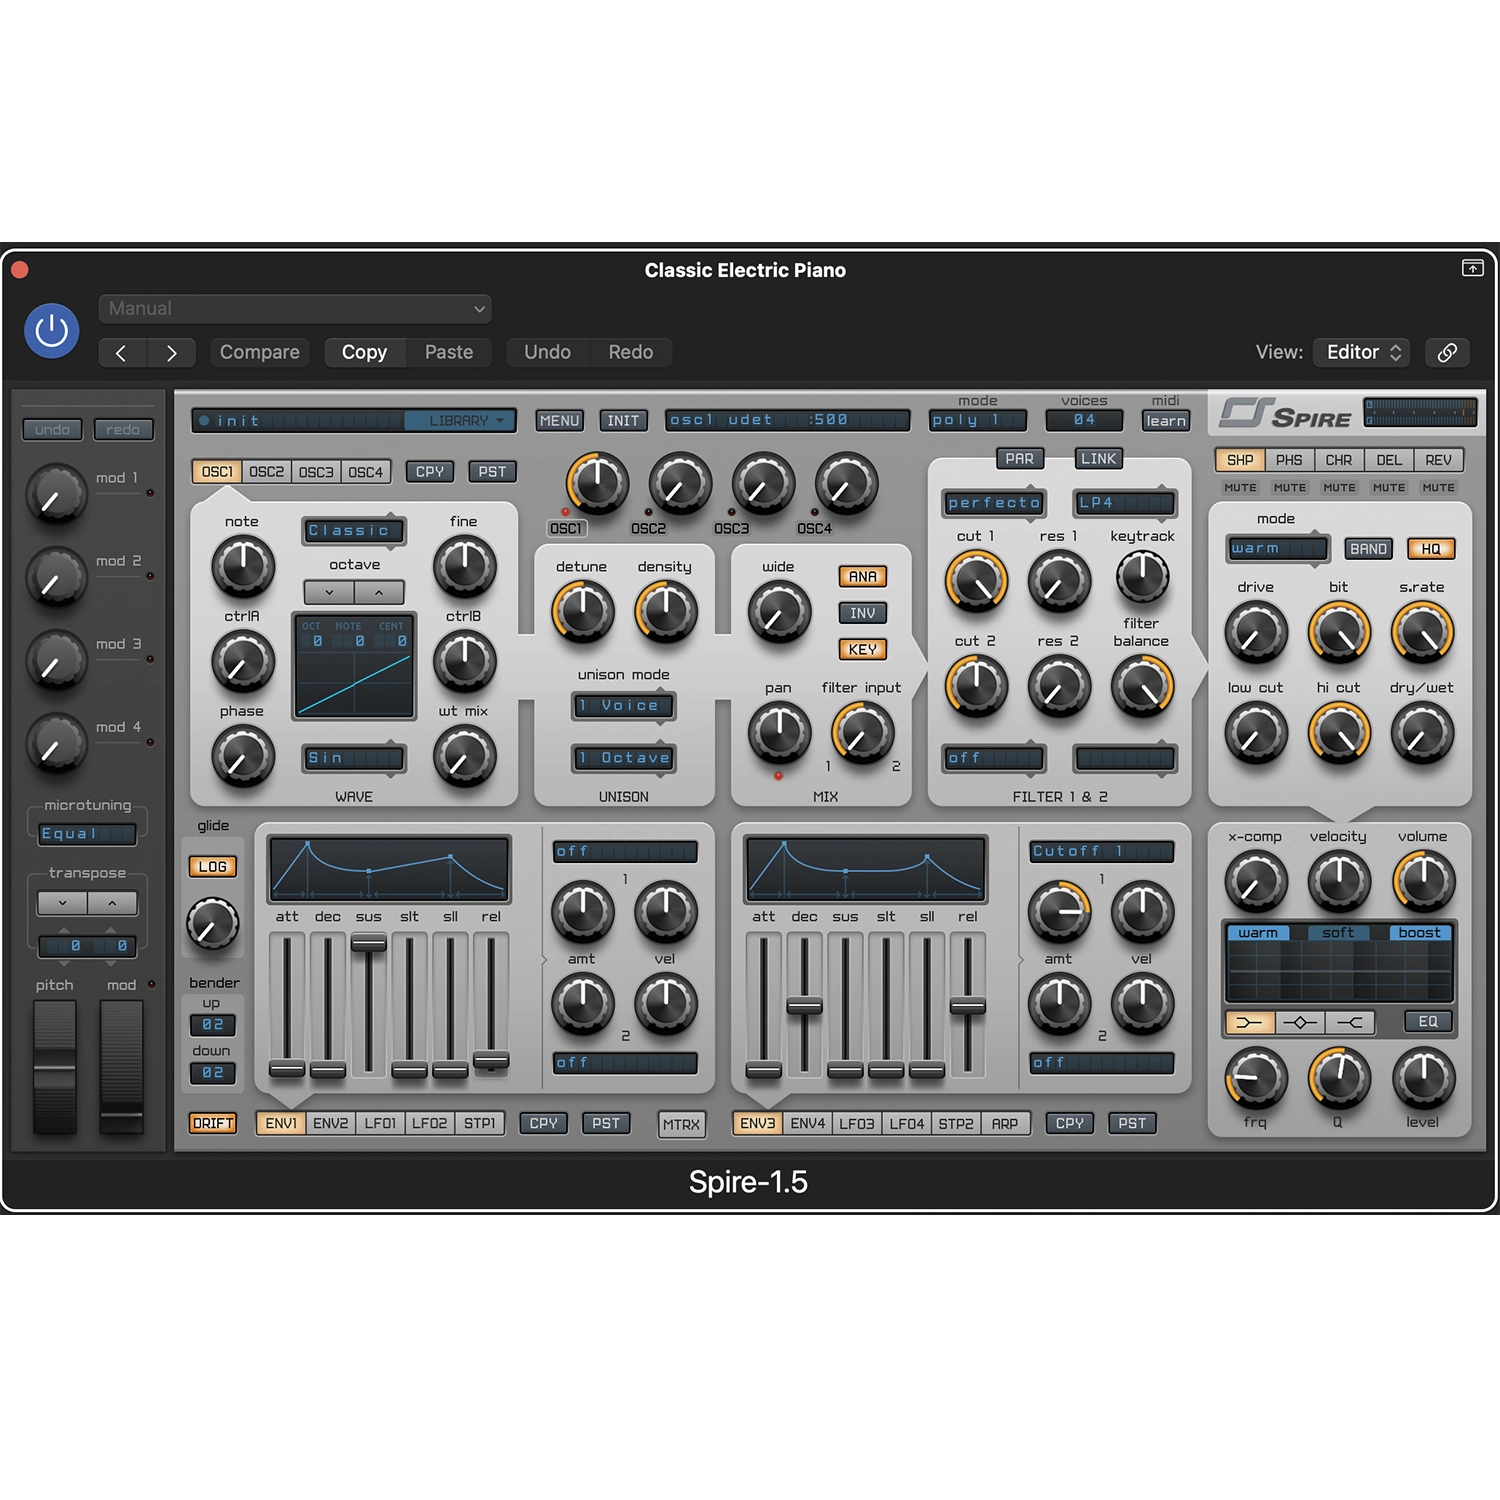Expand the unison mode 1 Voice dropdown

pyautogui.click(x=625, y=707)
